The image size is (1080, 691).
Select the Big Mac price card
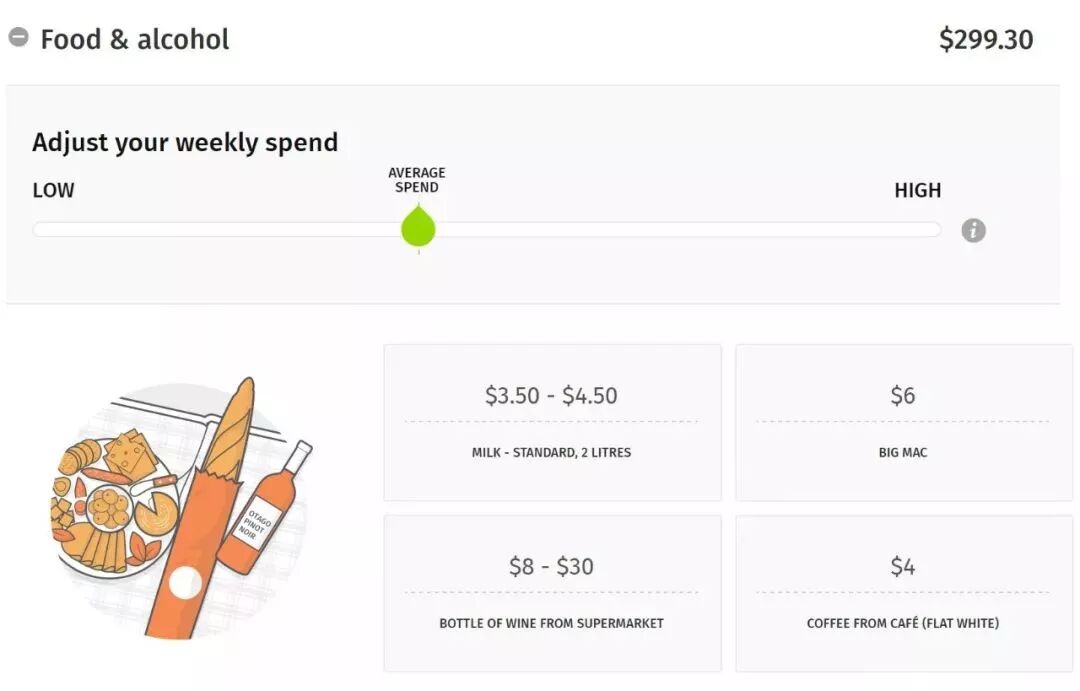(903, 422)
